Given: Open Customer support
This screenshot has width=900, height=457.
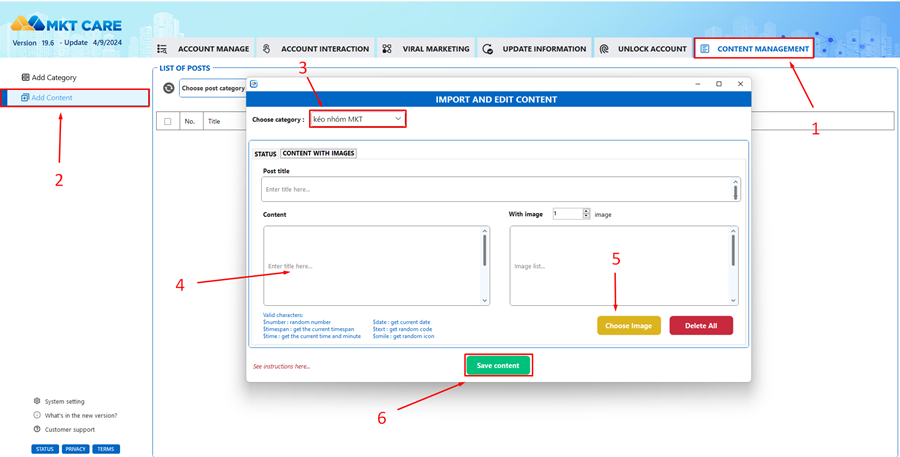Looking at the screenshot, I should (69, 429).
